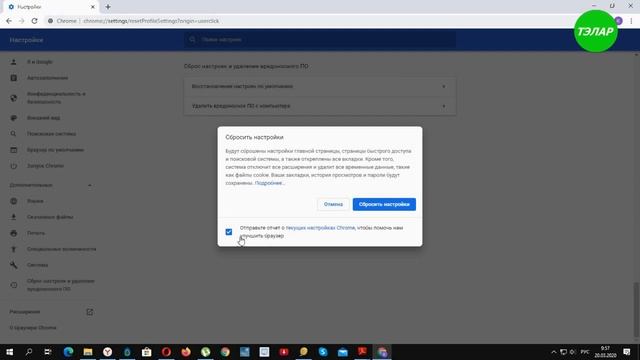Select Я и Google in settings sidebar

[40, 62]
